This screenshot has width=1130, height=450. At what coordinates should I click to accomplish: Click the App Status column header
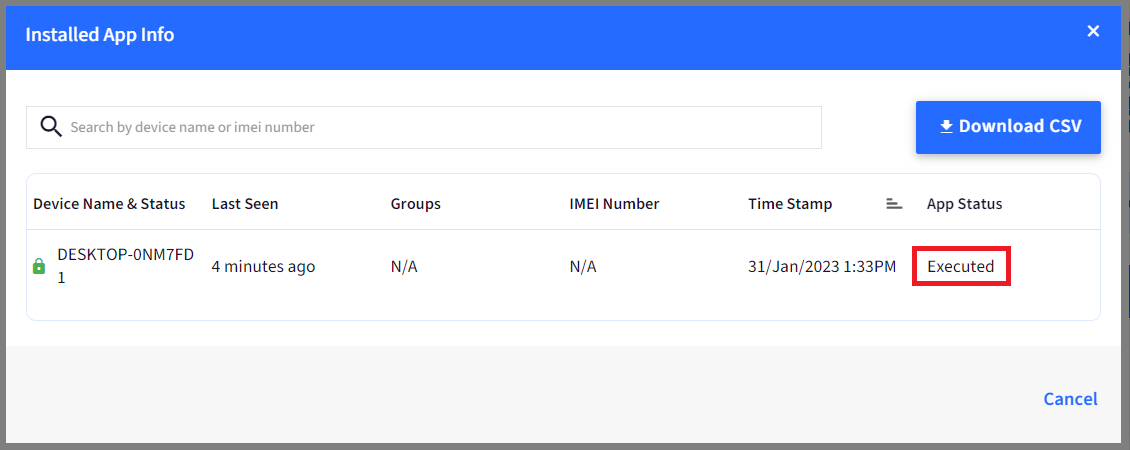click(x=964, y=204)
